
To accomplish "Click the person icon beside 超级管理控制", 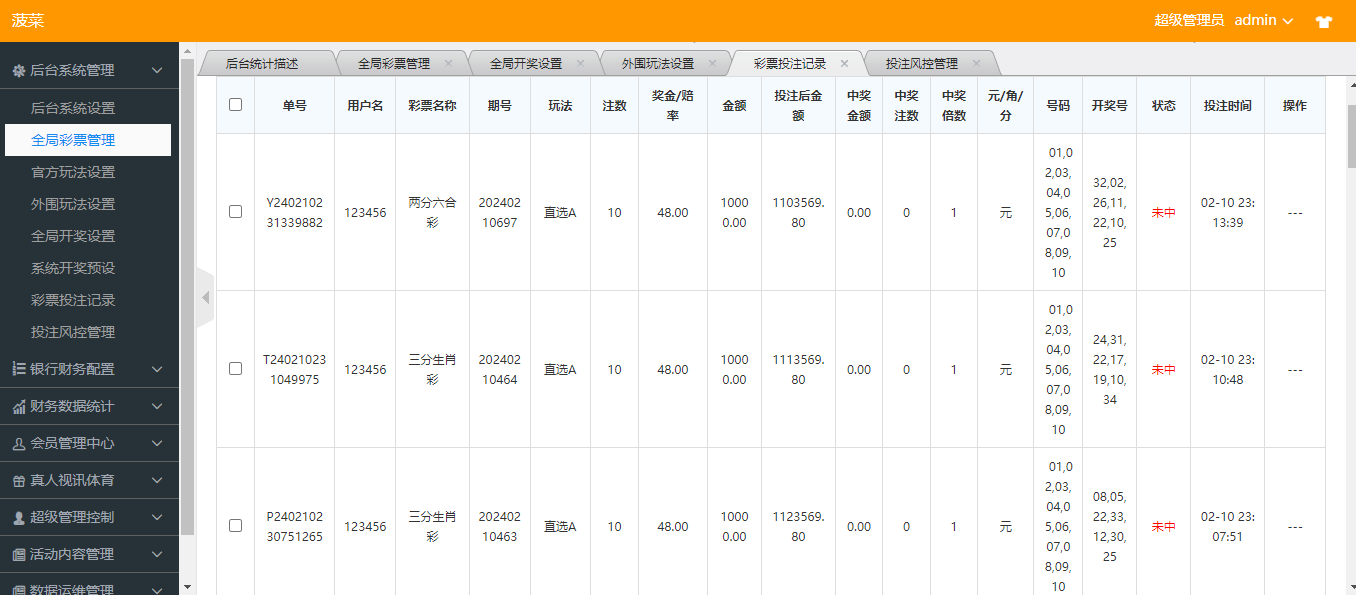I will point(18,518).
